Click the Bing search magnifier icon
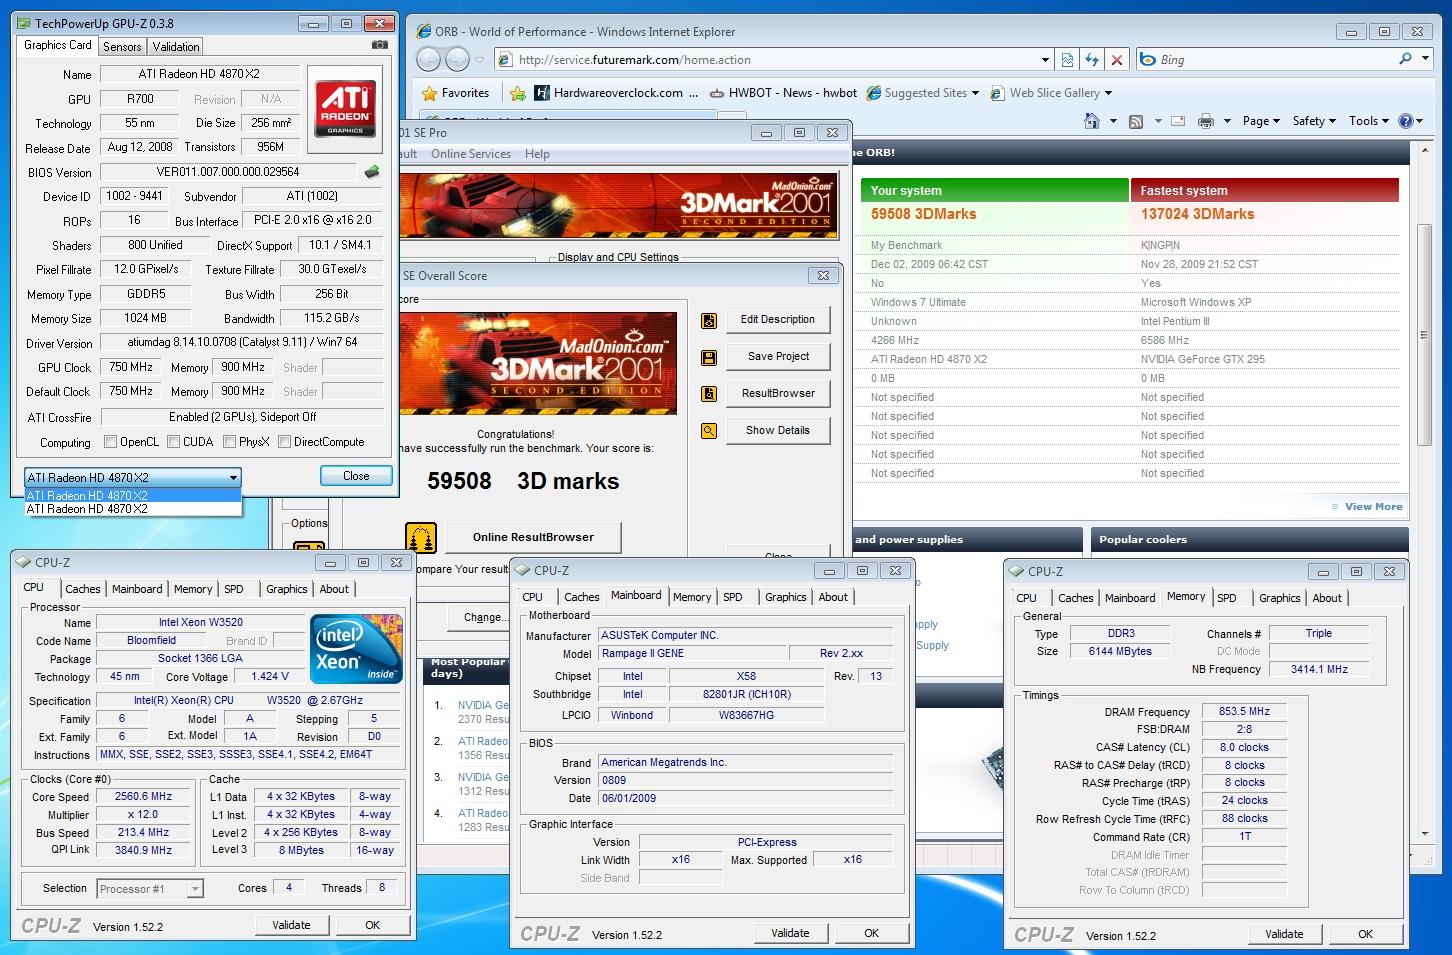 [1405, 59]
